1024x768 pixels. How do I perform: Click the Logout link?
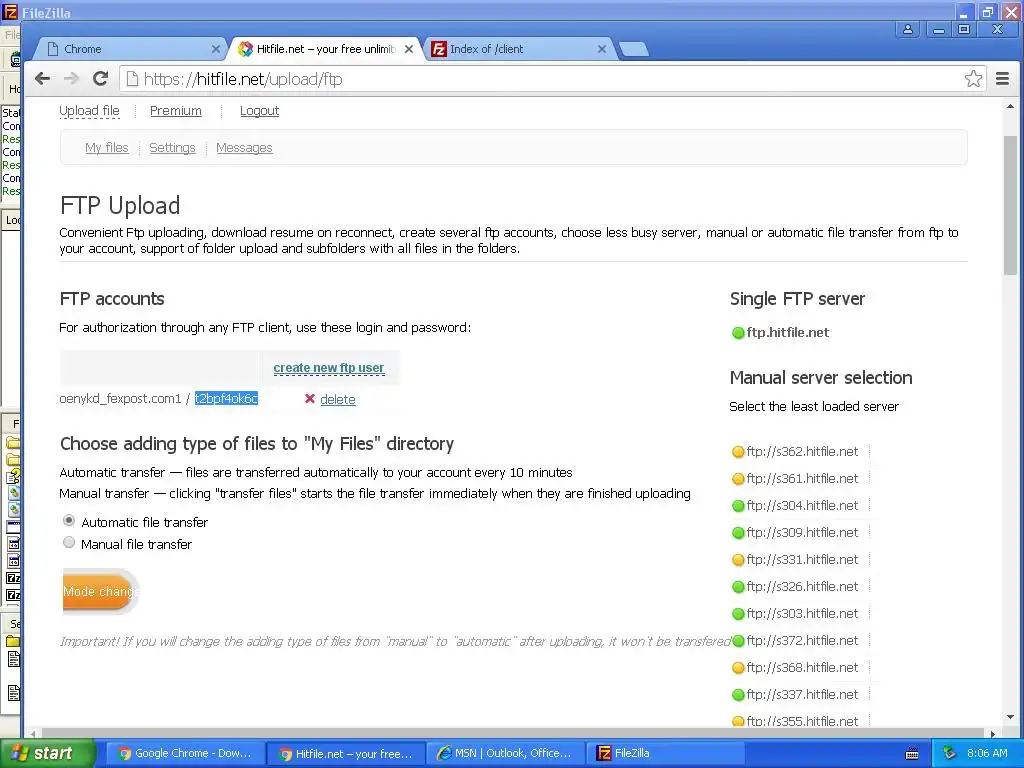259,111
